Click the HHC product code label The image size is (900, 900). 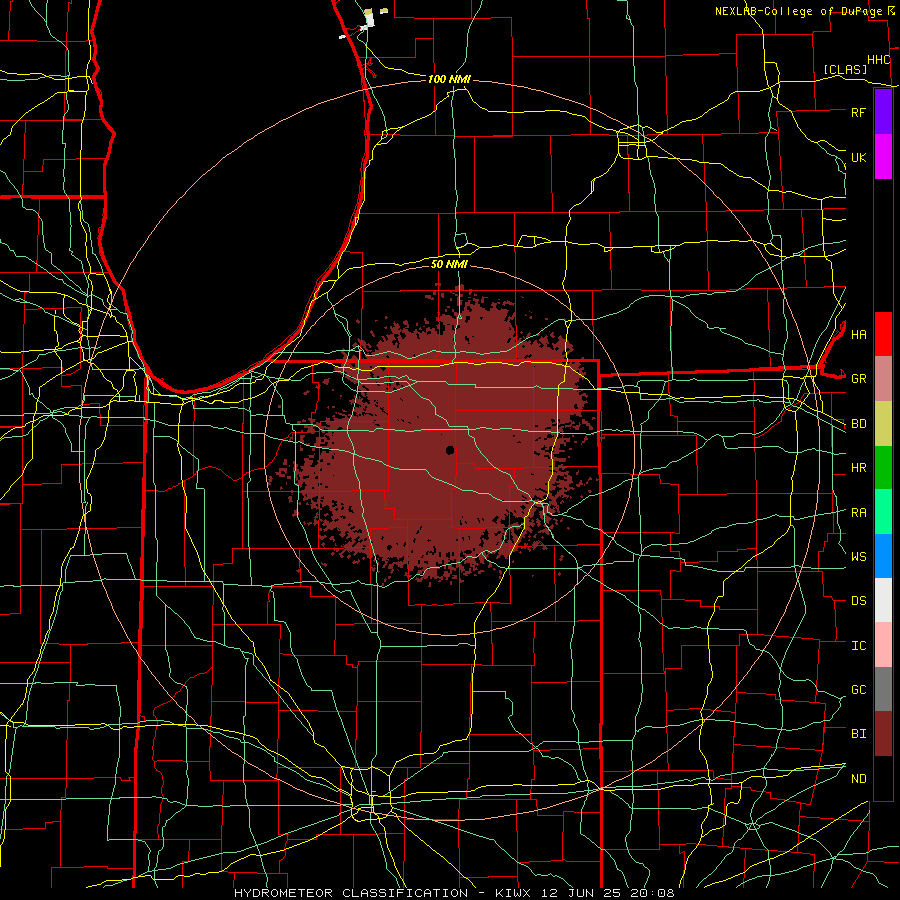pyautogui.click(x=878, y=60)
